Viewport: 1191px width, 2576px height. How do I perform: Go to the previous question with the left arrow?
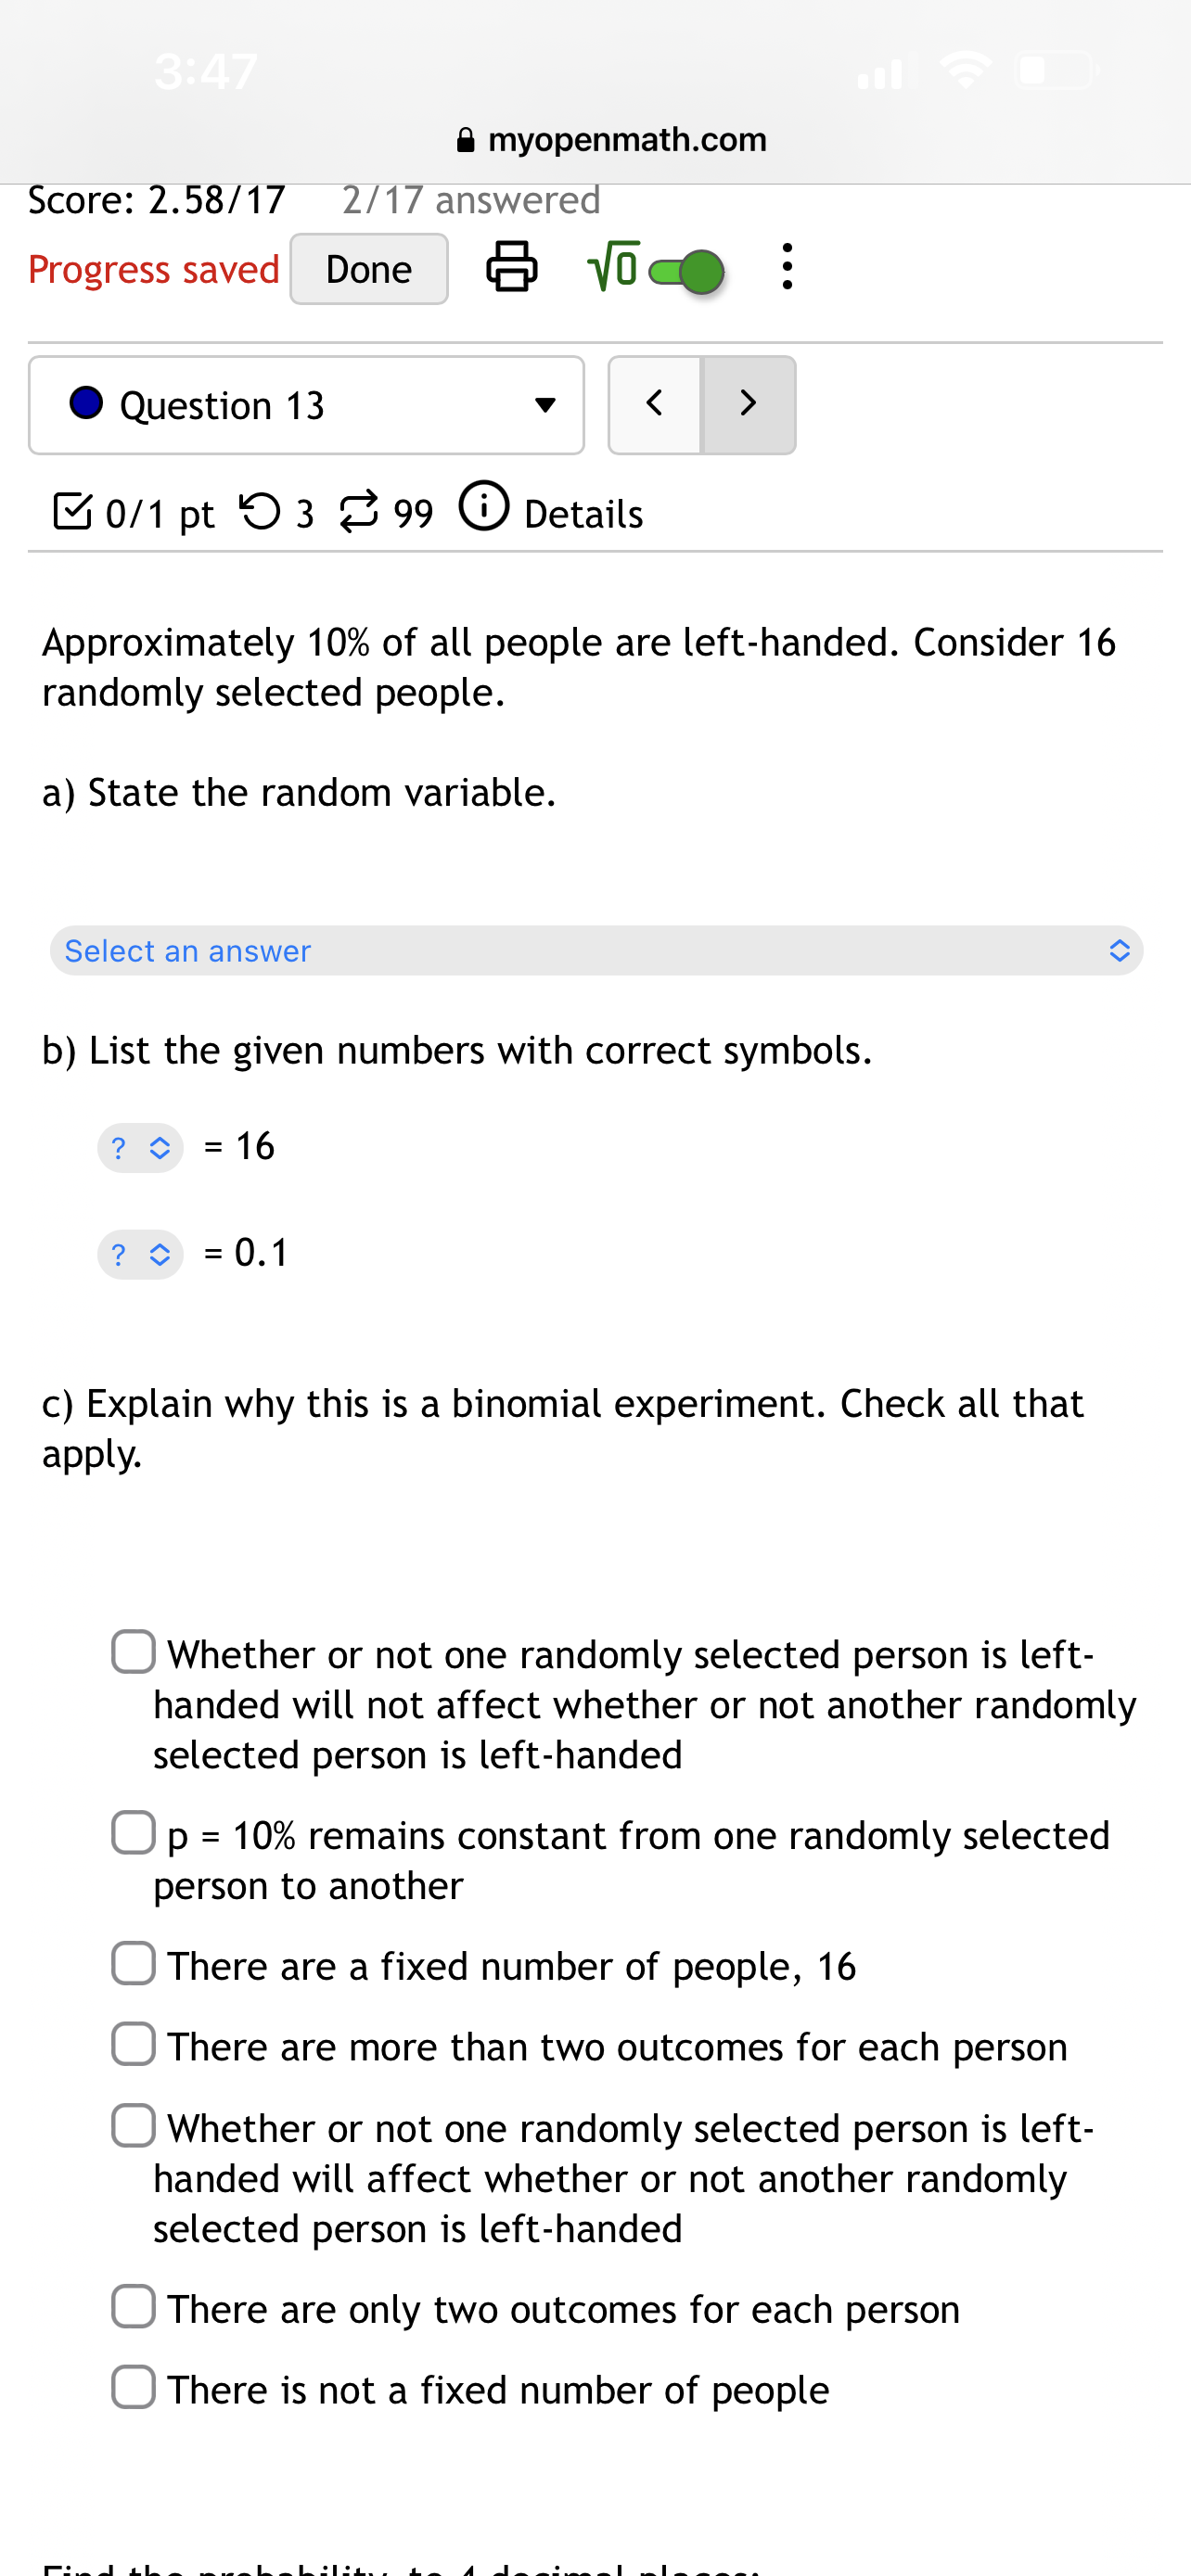tap(654, 405)
